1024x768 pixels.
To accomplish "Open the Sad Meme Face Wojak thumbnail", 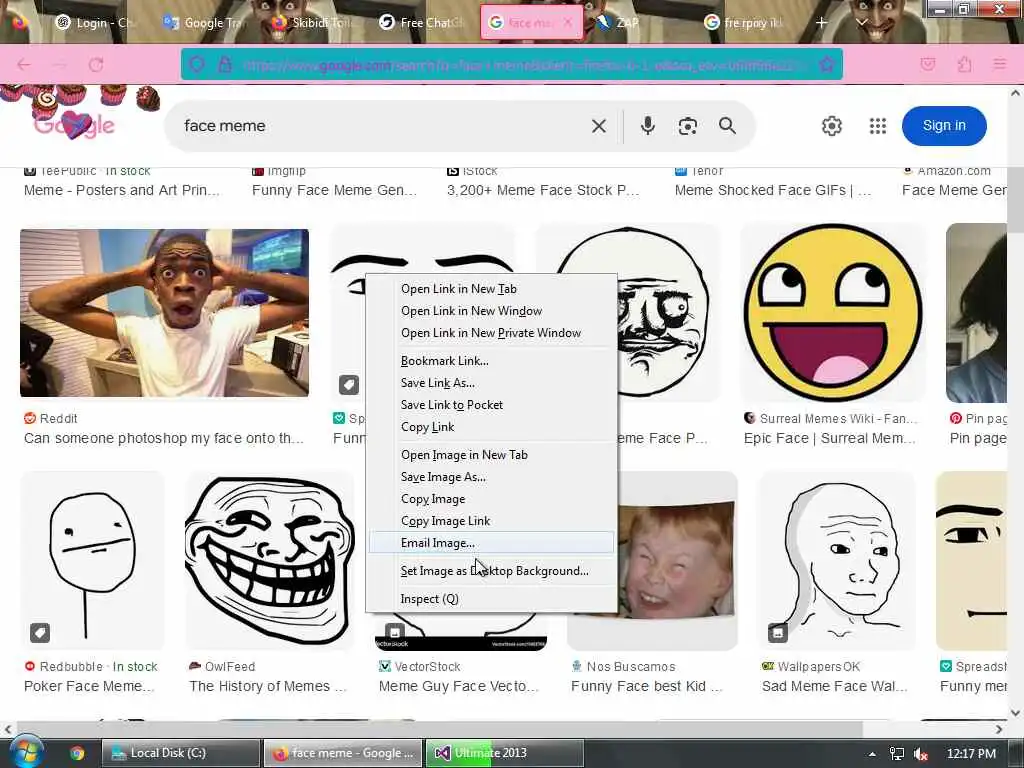I will pos(837,560).
